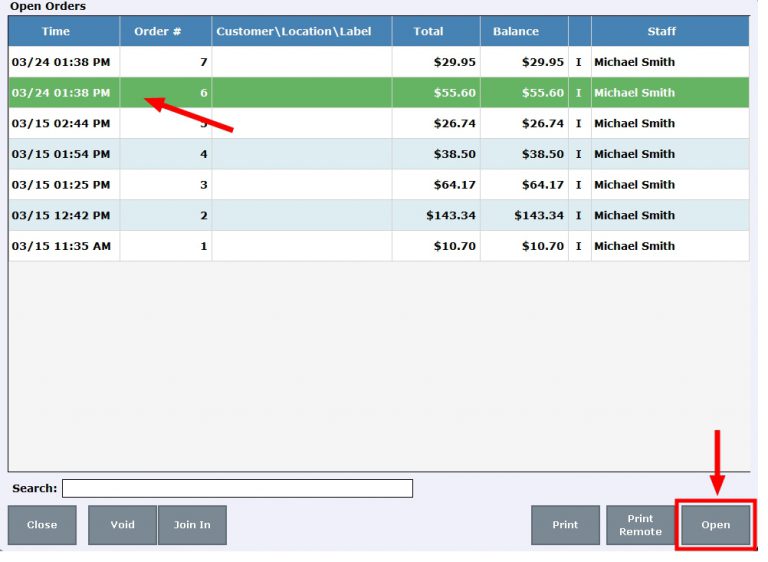Click order number 7 cell
Screen dimensions: 768x562
pos(166,62)
